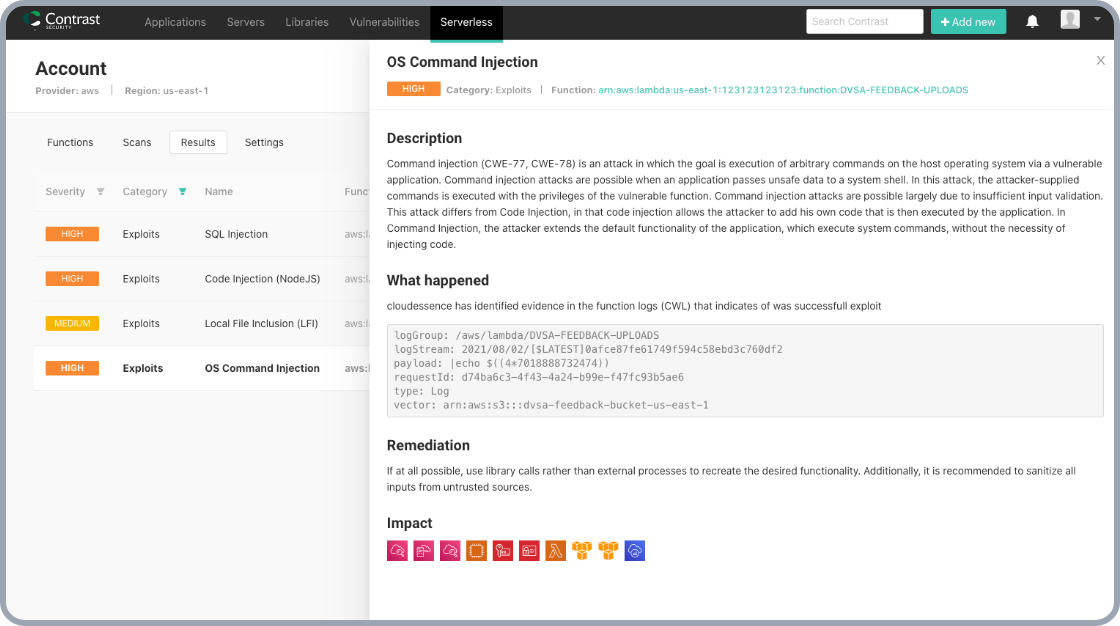Open the Category column filter
1120x626 pixels.
[182, 192]
